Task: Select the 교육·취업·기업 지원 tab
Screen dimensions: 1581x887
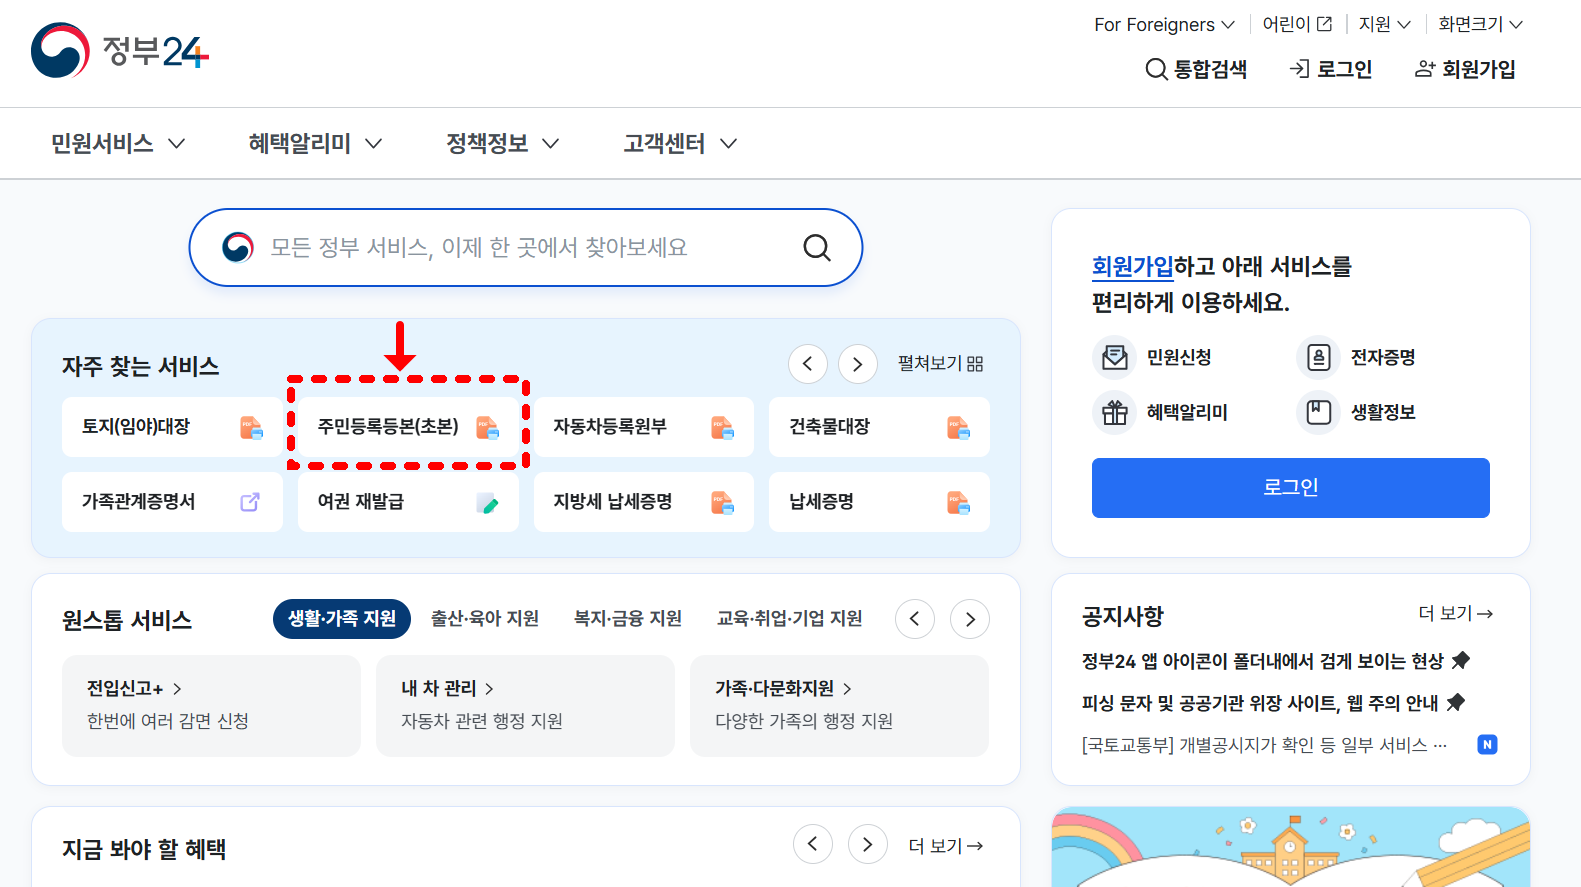Action: [x=790, y=619]
